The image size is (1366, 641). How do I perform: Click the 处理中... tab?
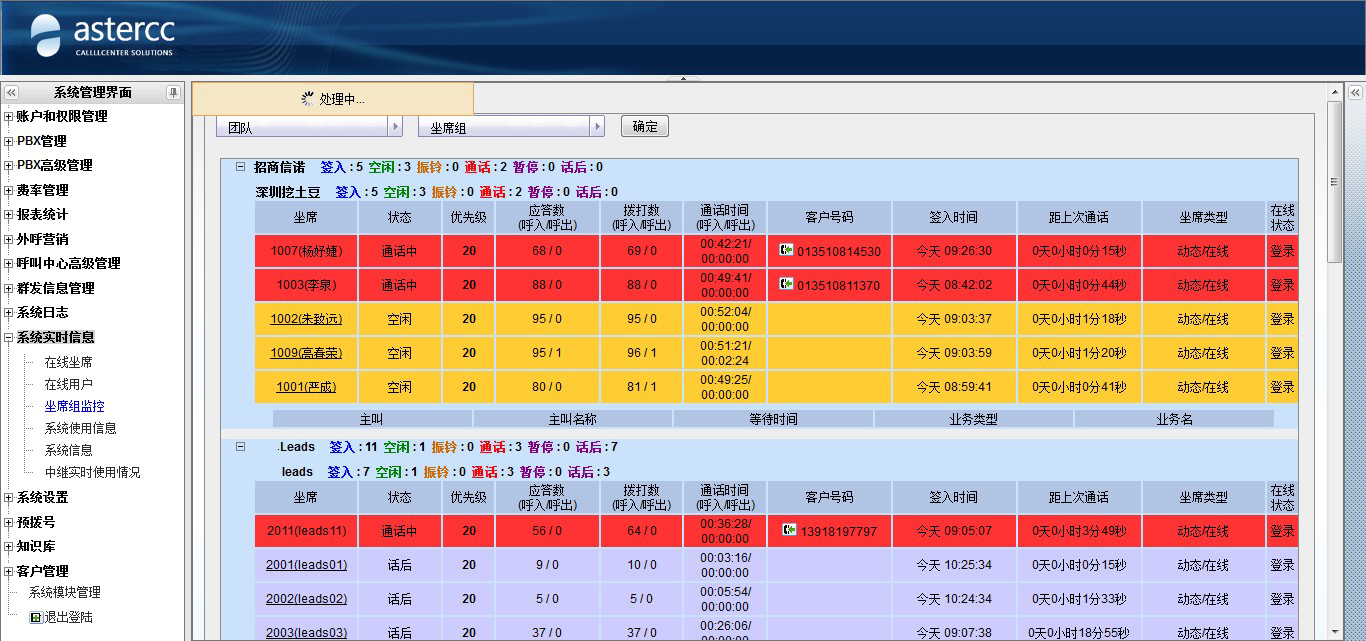[332, 99]
